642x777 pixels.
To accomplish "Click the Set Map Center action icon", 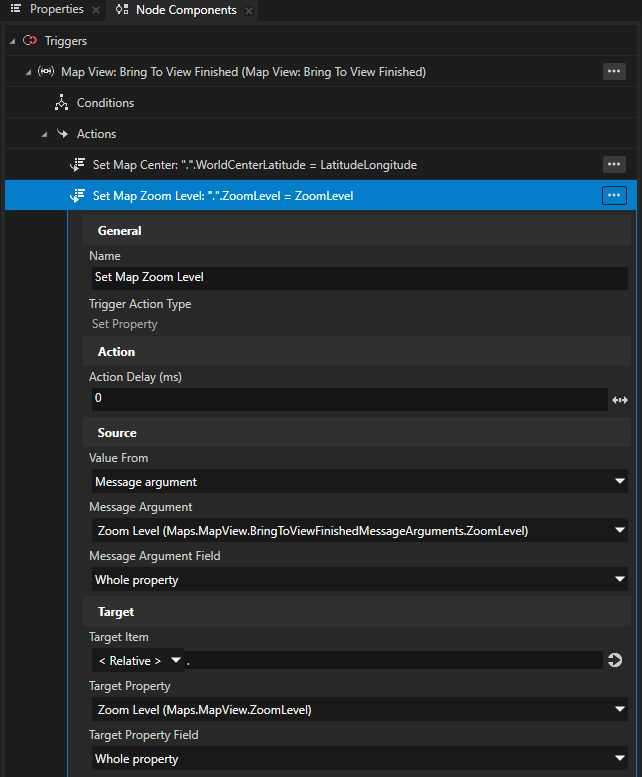I will click(x=76, y=165).
